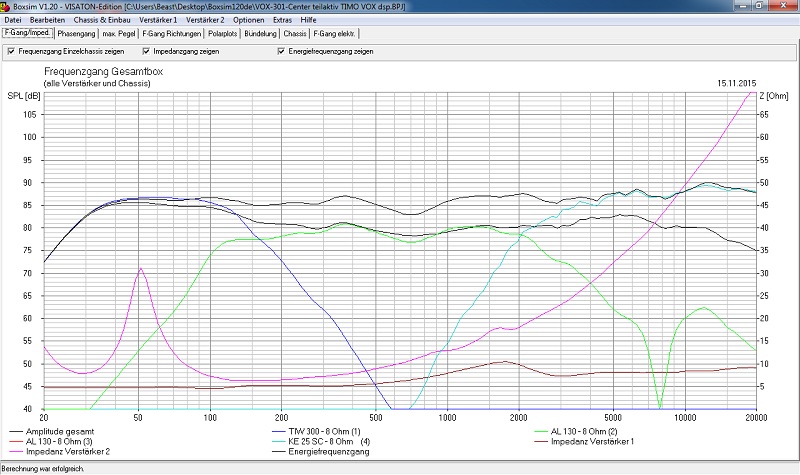Open the Extras menu
800x475 pixels.
pos(284,20)
